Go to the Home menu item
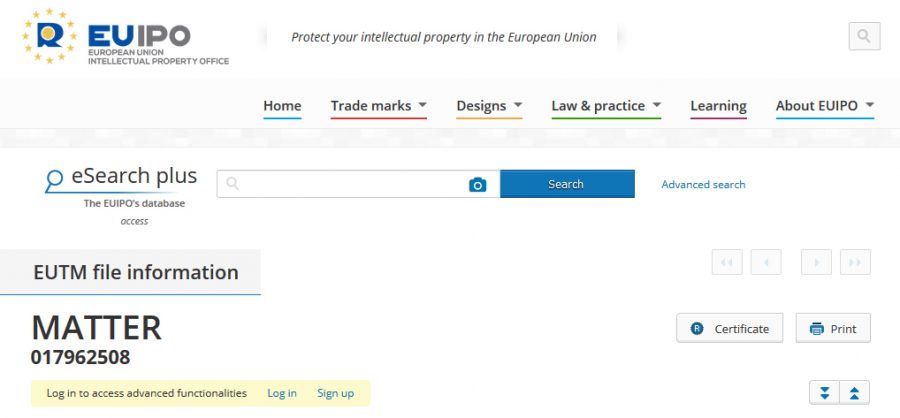 (282, 106)
